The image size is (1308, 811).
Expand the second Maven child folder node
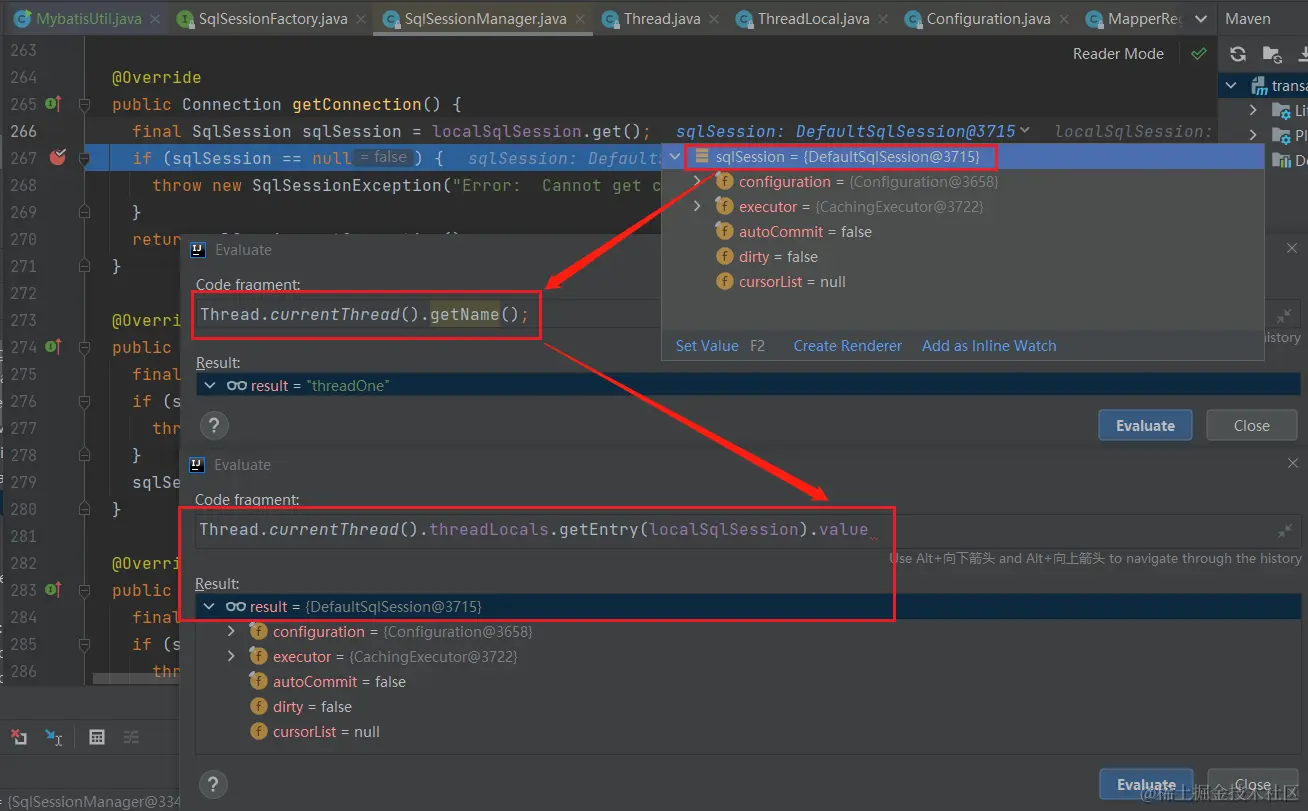pyautogui.click(x=1253, y=135)
